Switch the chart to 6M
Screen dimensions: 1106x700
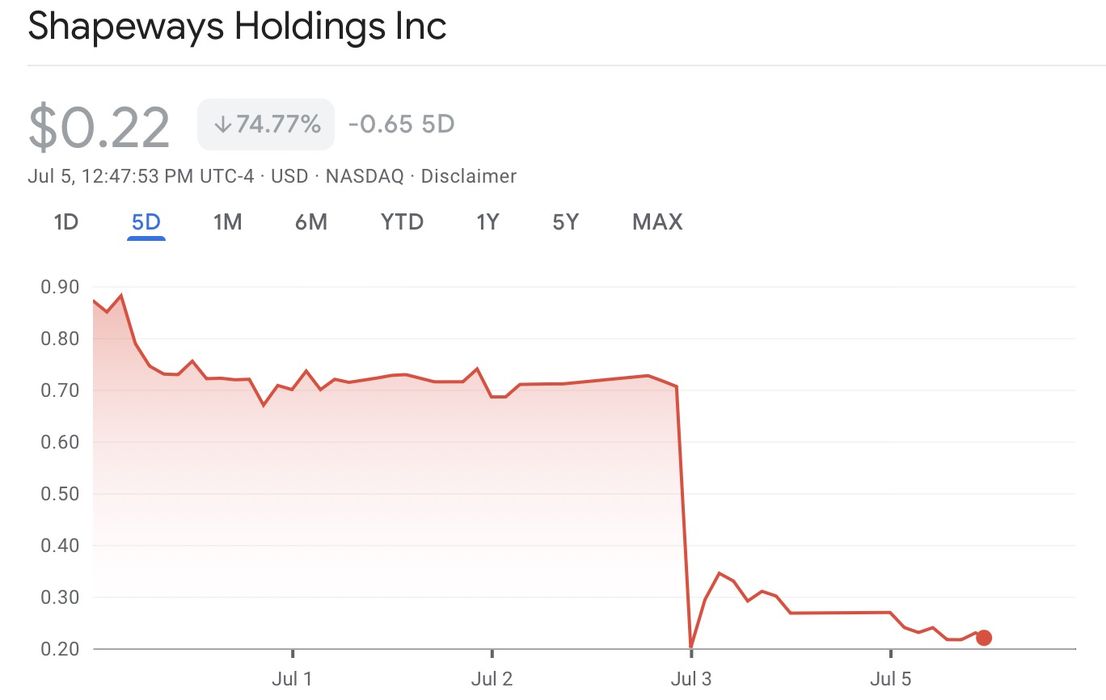pyautogui.click(x=311, y=222)
